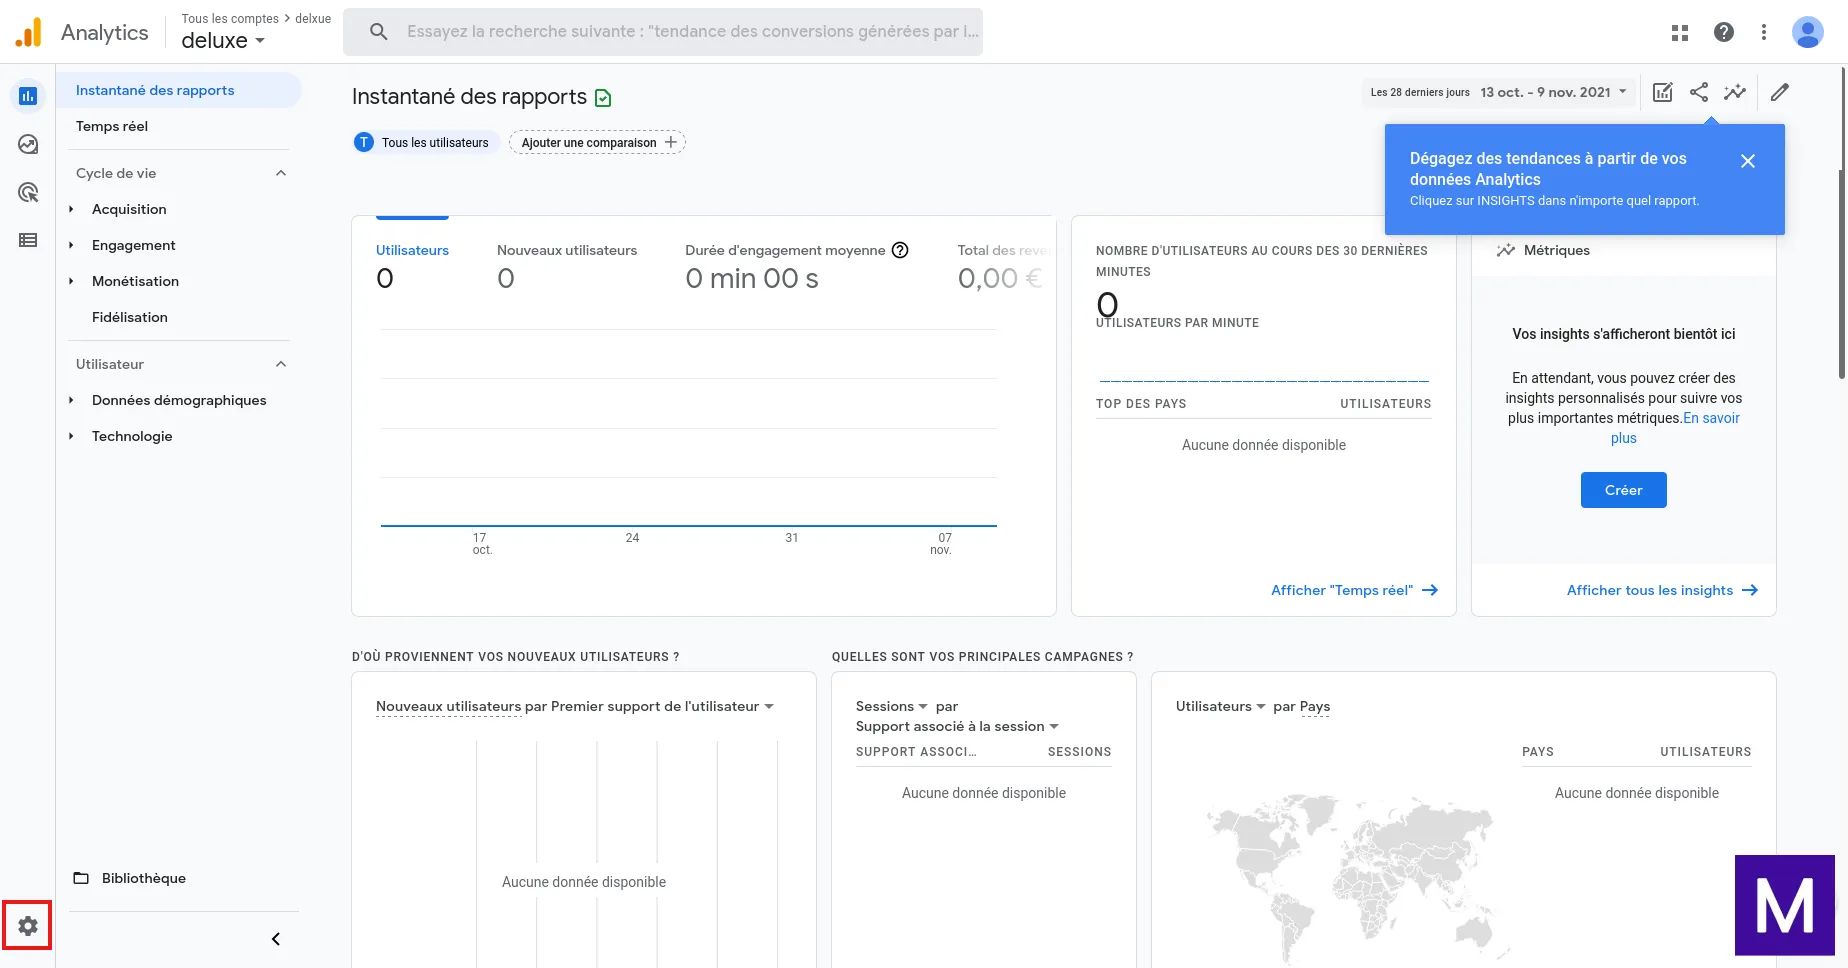The width and height of the screenshot is (1848, 968).
Task: Click the Créer button
Action: click(x=1623, y=490)
